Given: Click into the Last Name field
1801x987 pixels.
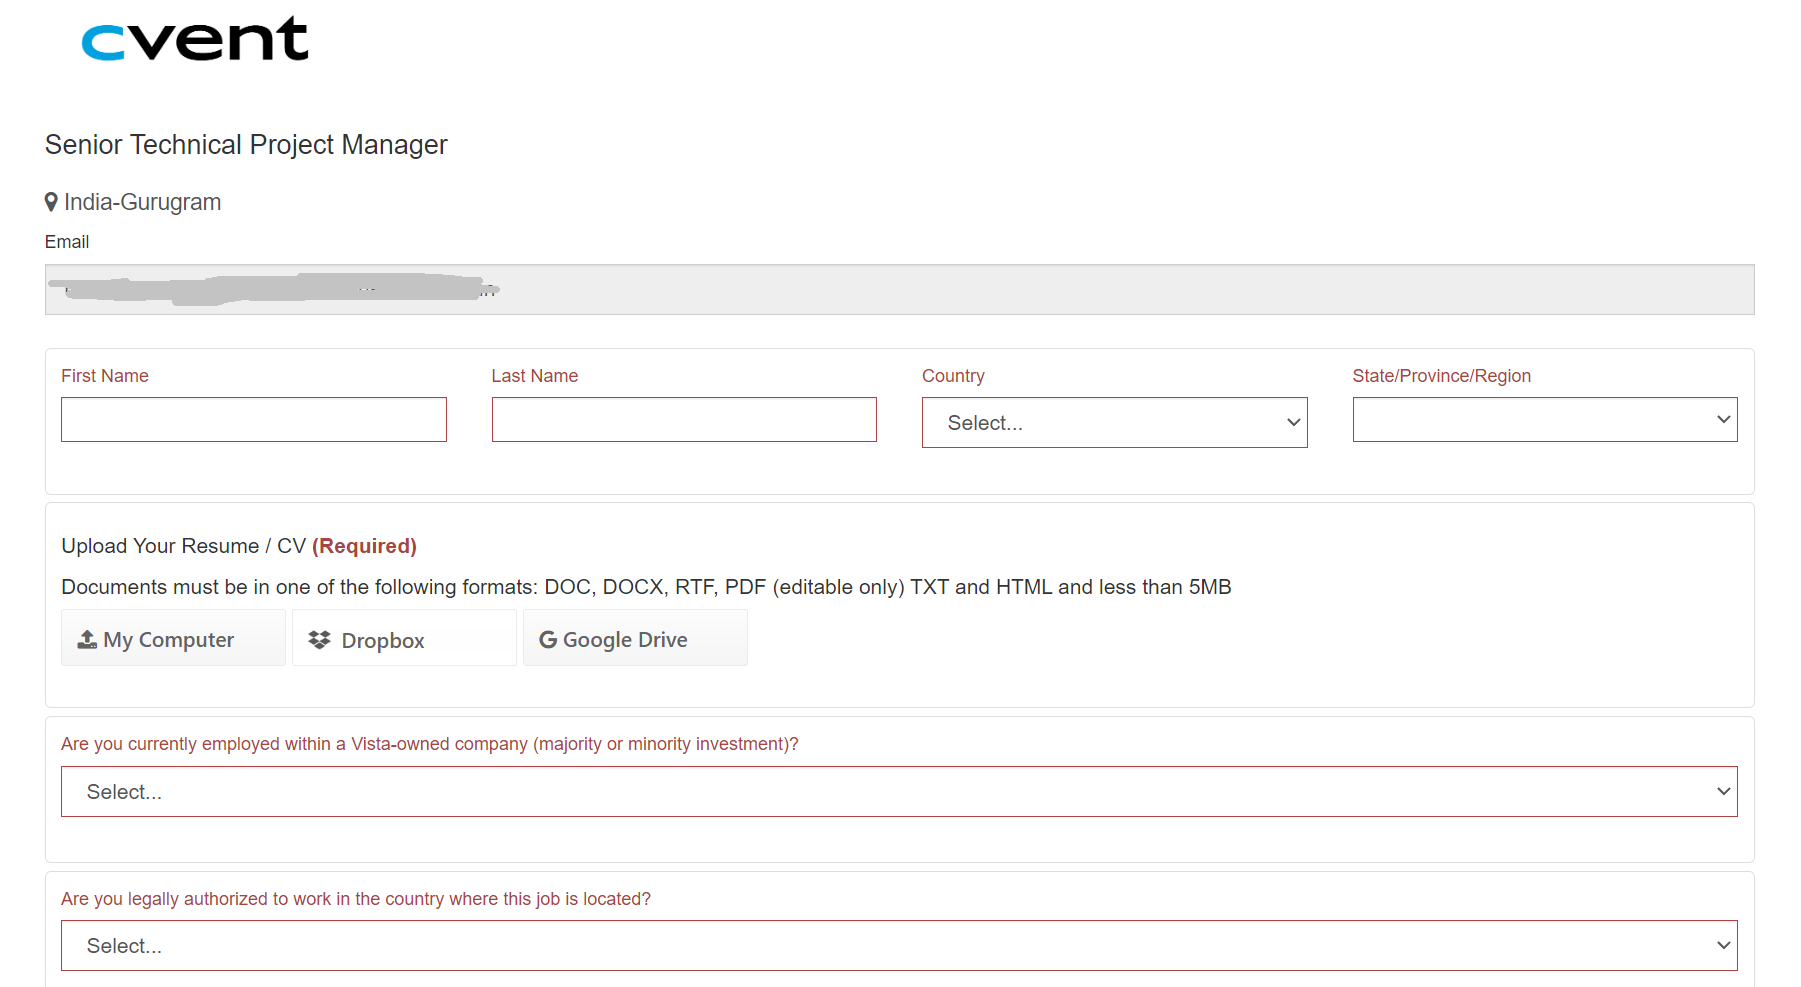Looking at the screenshot, I should (684, 420).
